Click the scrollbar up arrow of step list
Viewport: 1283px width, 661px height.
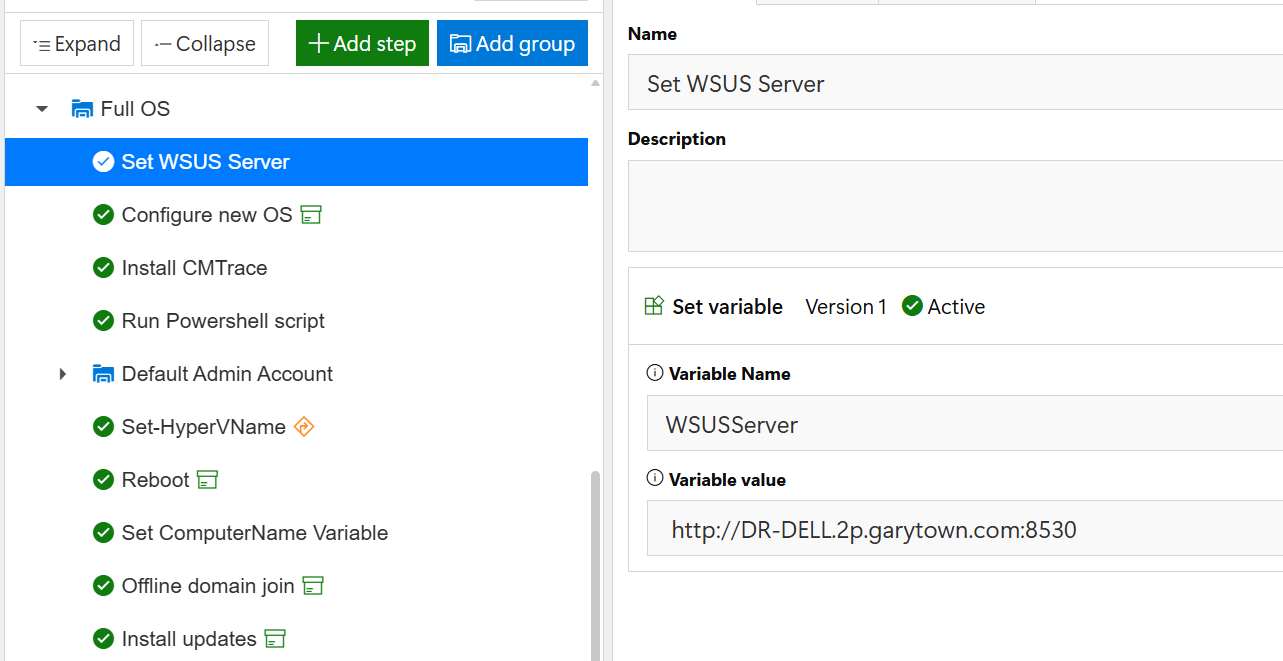(596, 83)
